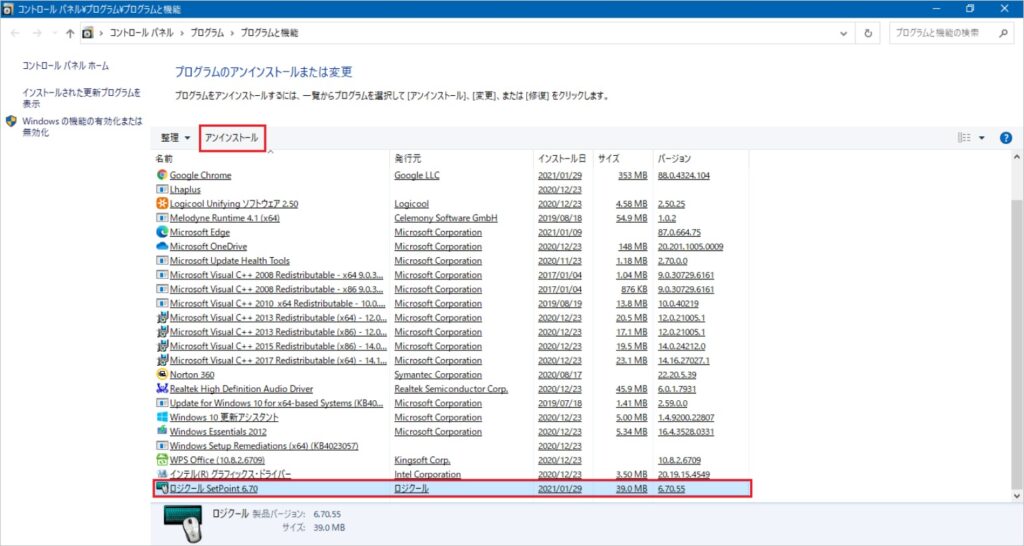Click the アンインストール toolbar button
This screenshot has height=546, width=1024.
coord(232,138)
